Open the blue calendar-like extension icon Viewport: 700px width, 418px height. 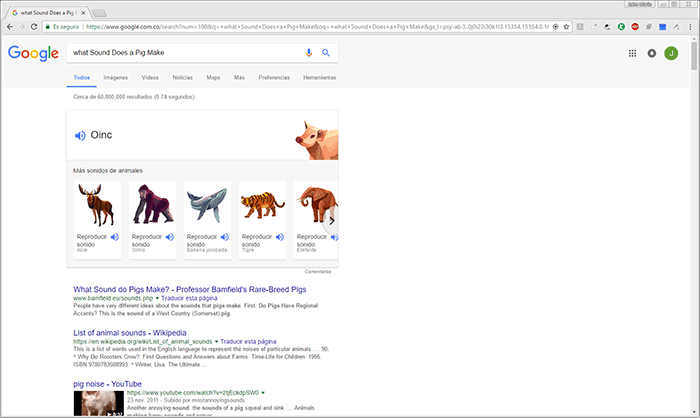coord(662,27)
